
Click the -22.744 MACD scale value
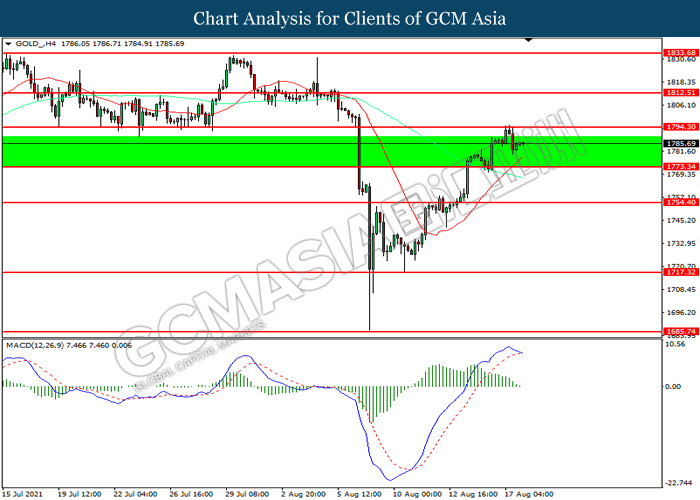coord(679,483)
